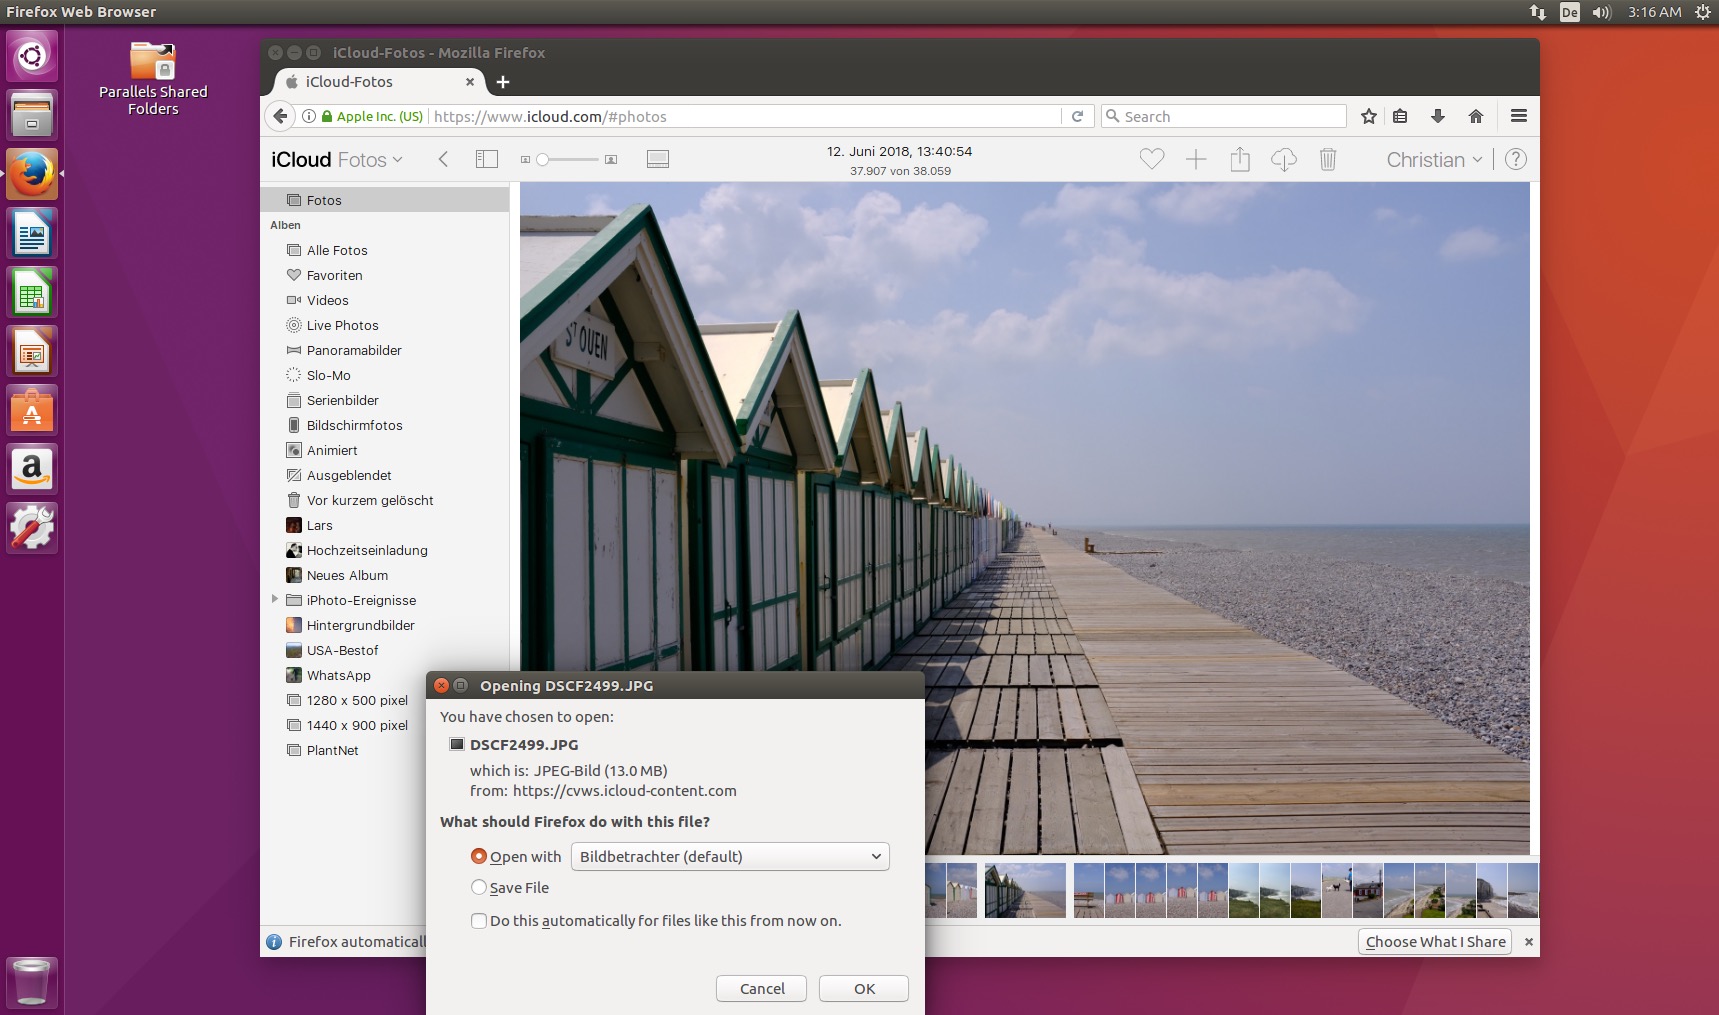Open the Christian account menu

(x=1434, y=160)
